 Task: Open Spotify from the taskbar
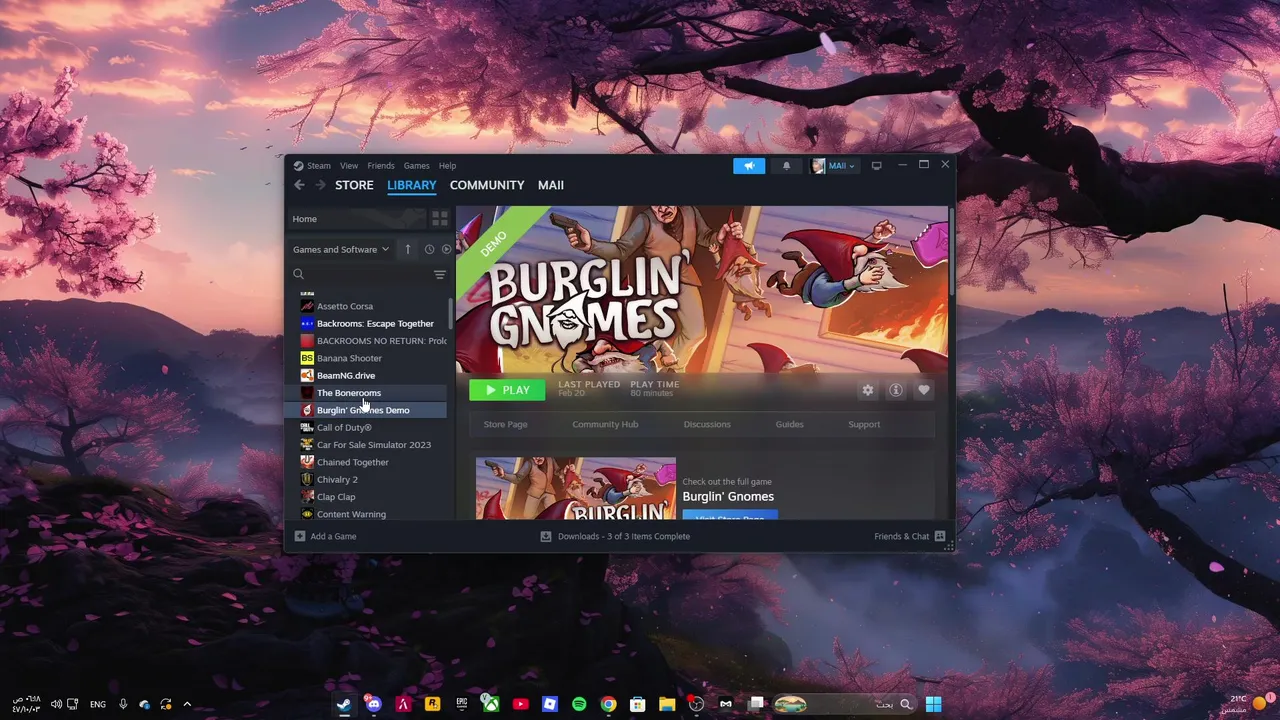pyautogui.click(x=579, y=704)
